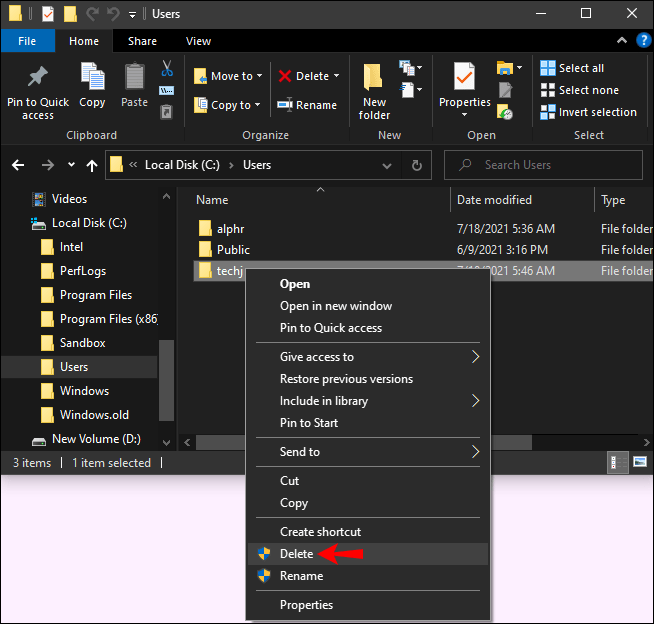This screenshot has height=624, width=654.
Task: Click the New folder quick access toolbar icon
Action: [x=70, y=14]
